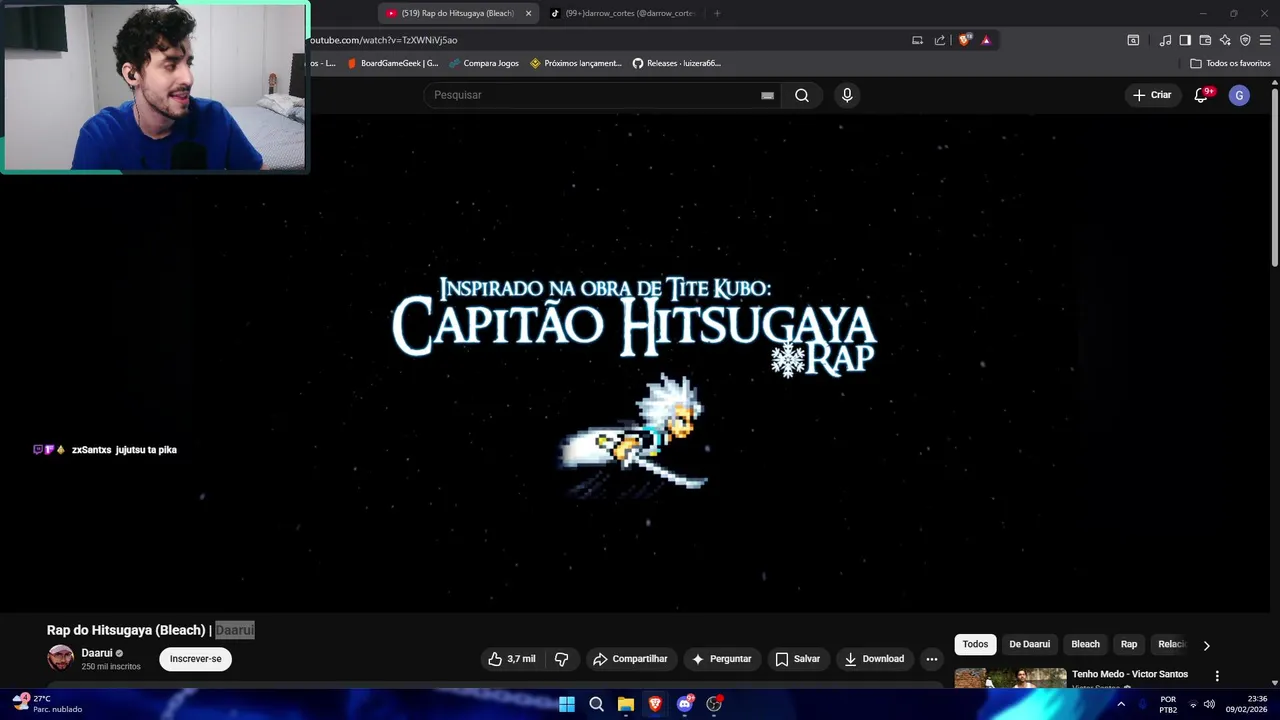Open the VPN shield toolbar icon
This screenshot has width=1280, height=720.
pyautogui.click(x=1245, y=40)
